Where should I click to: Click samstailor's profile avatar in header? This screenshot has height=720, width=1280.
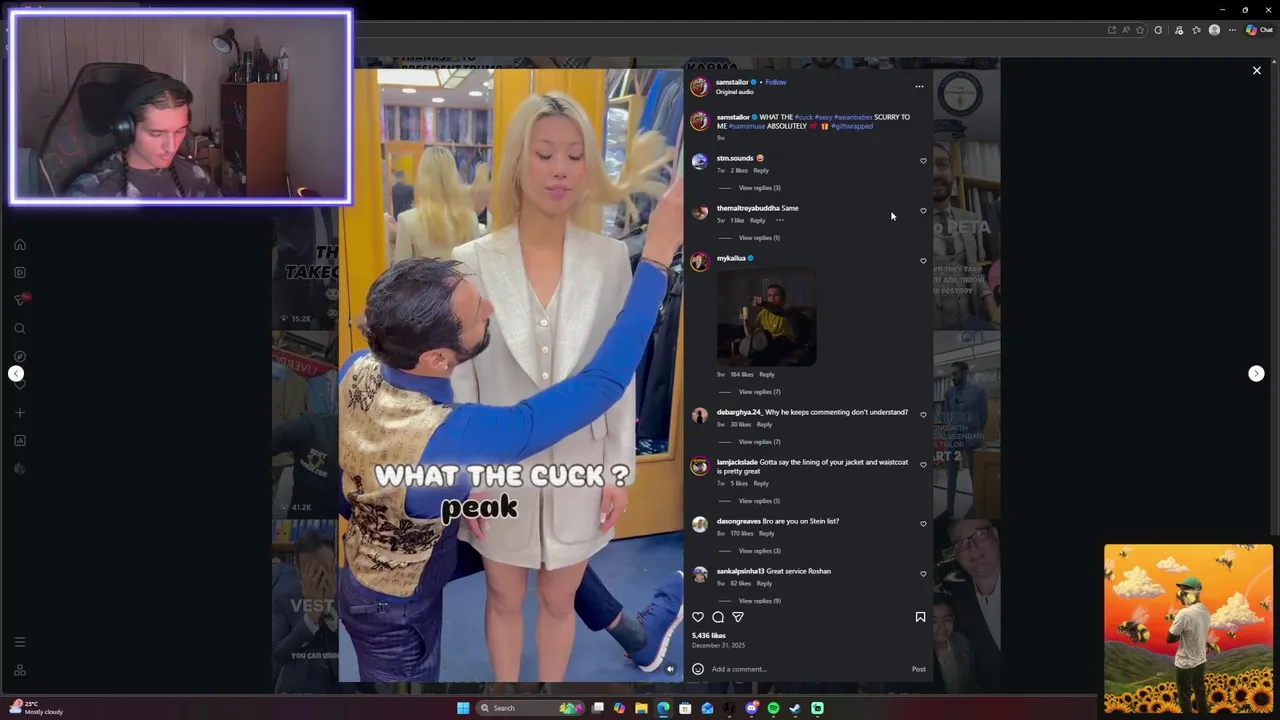(x=699, y=86)
